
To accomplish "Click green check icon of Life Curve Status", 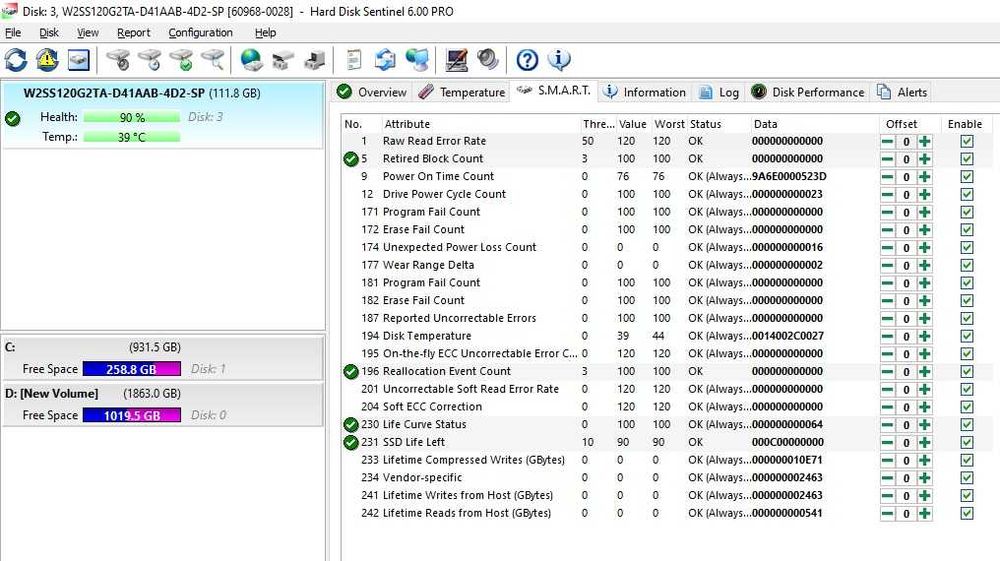I will point(351,425).
